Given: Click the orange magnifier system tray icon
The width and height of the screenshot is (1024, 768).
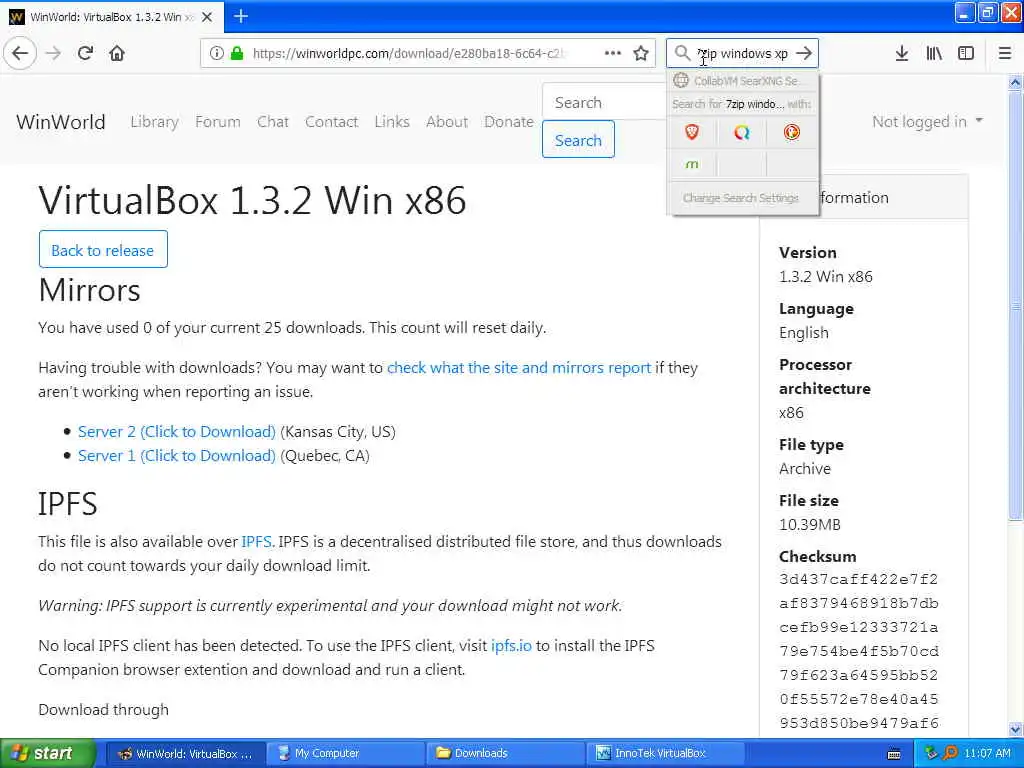Looking at the screenshot, I should [x=950, y=753].
